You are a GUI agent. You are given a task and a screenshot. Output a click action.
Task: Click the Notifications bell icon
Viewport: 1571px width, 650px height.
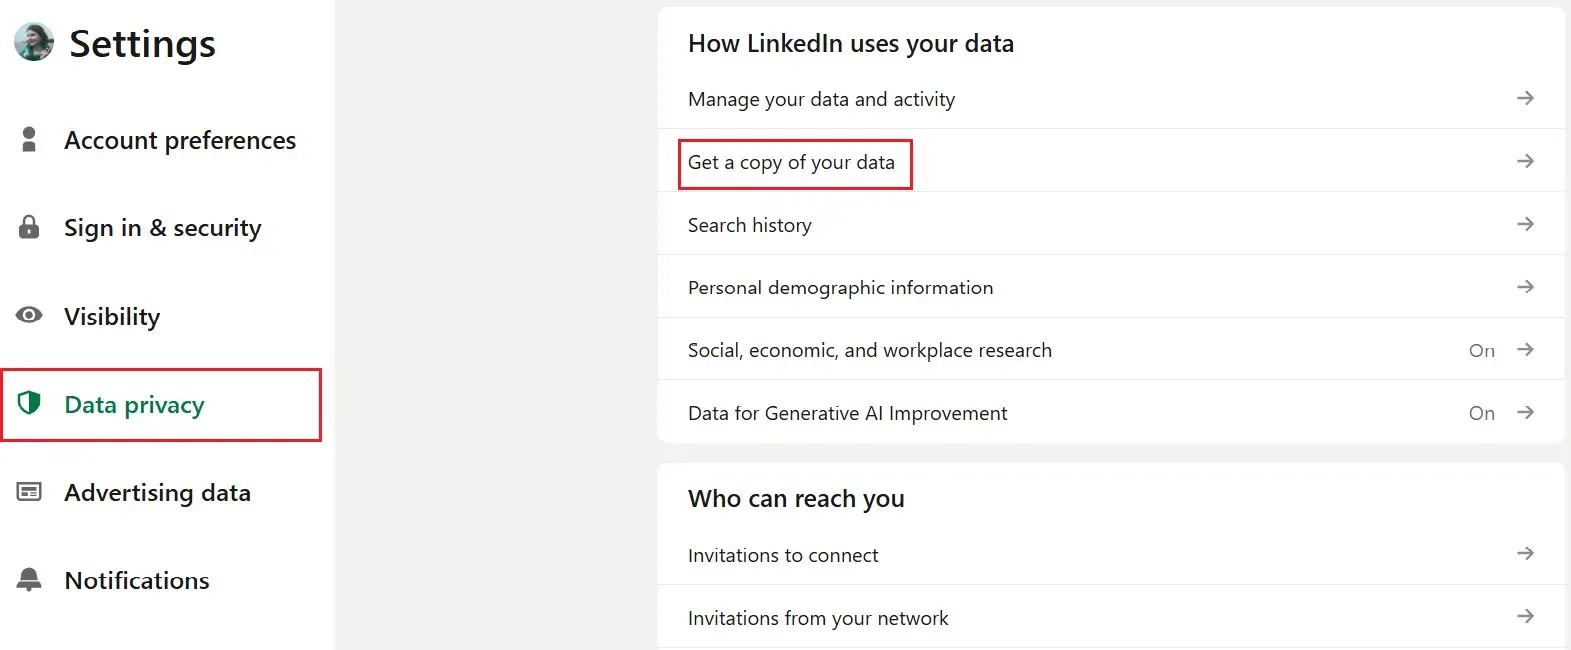[x=29, y=579]
